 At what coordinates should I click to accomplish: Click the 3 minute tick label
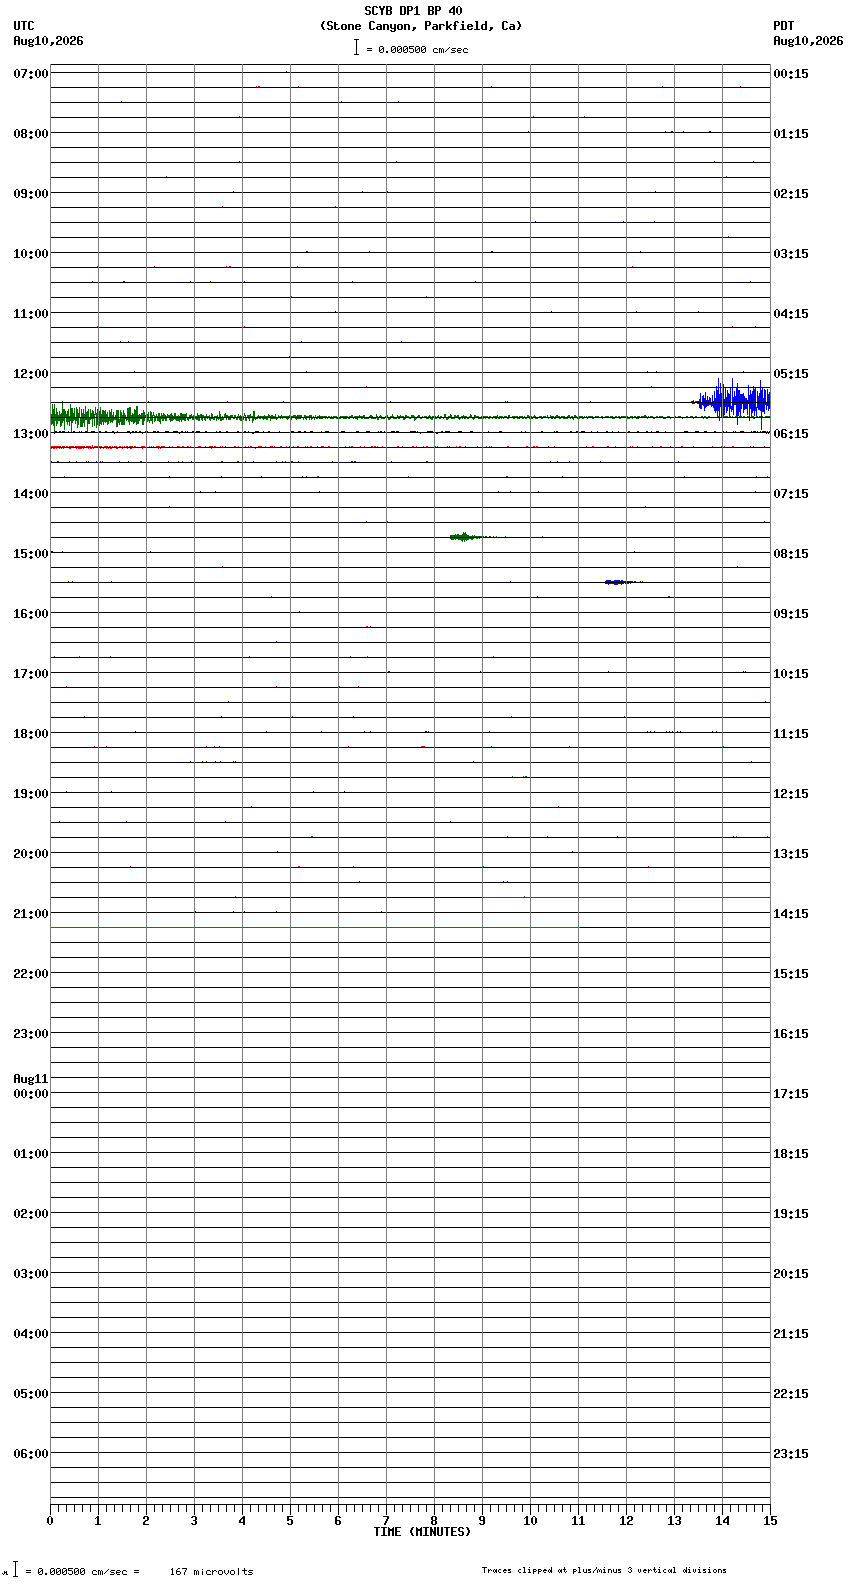194,1521
